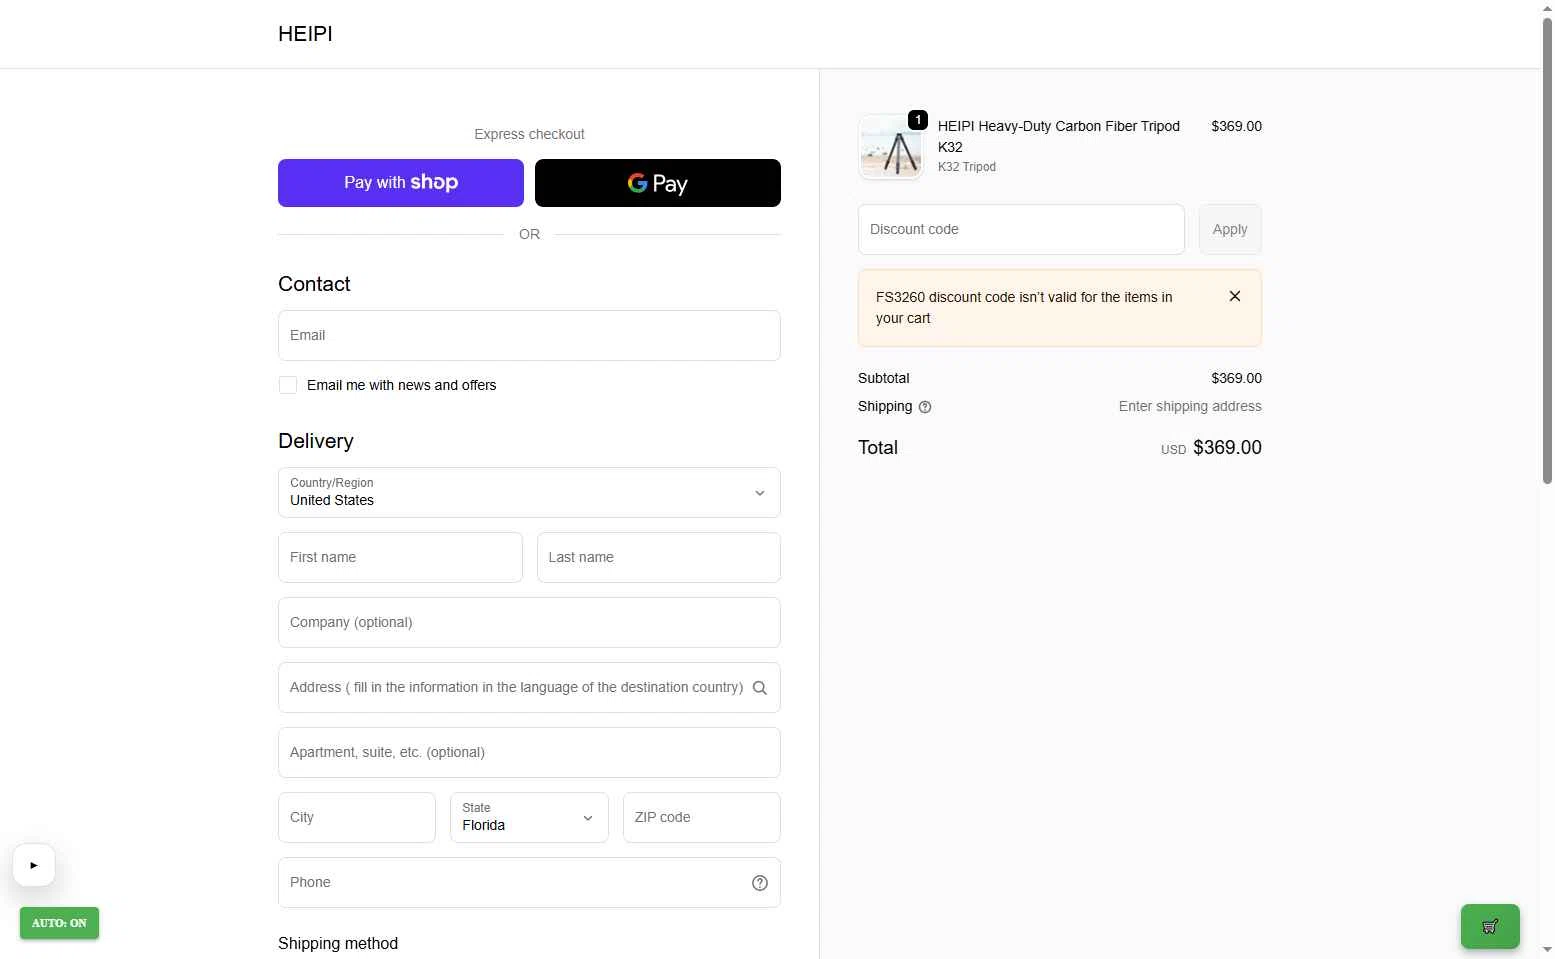Click the ZIP code field
Screen dimensions: 1555x959
(702, 817)
